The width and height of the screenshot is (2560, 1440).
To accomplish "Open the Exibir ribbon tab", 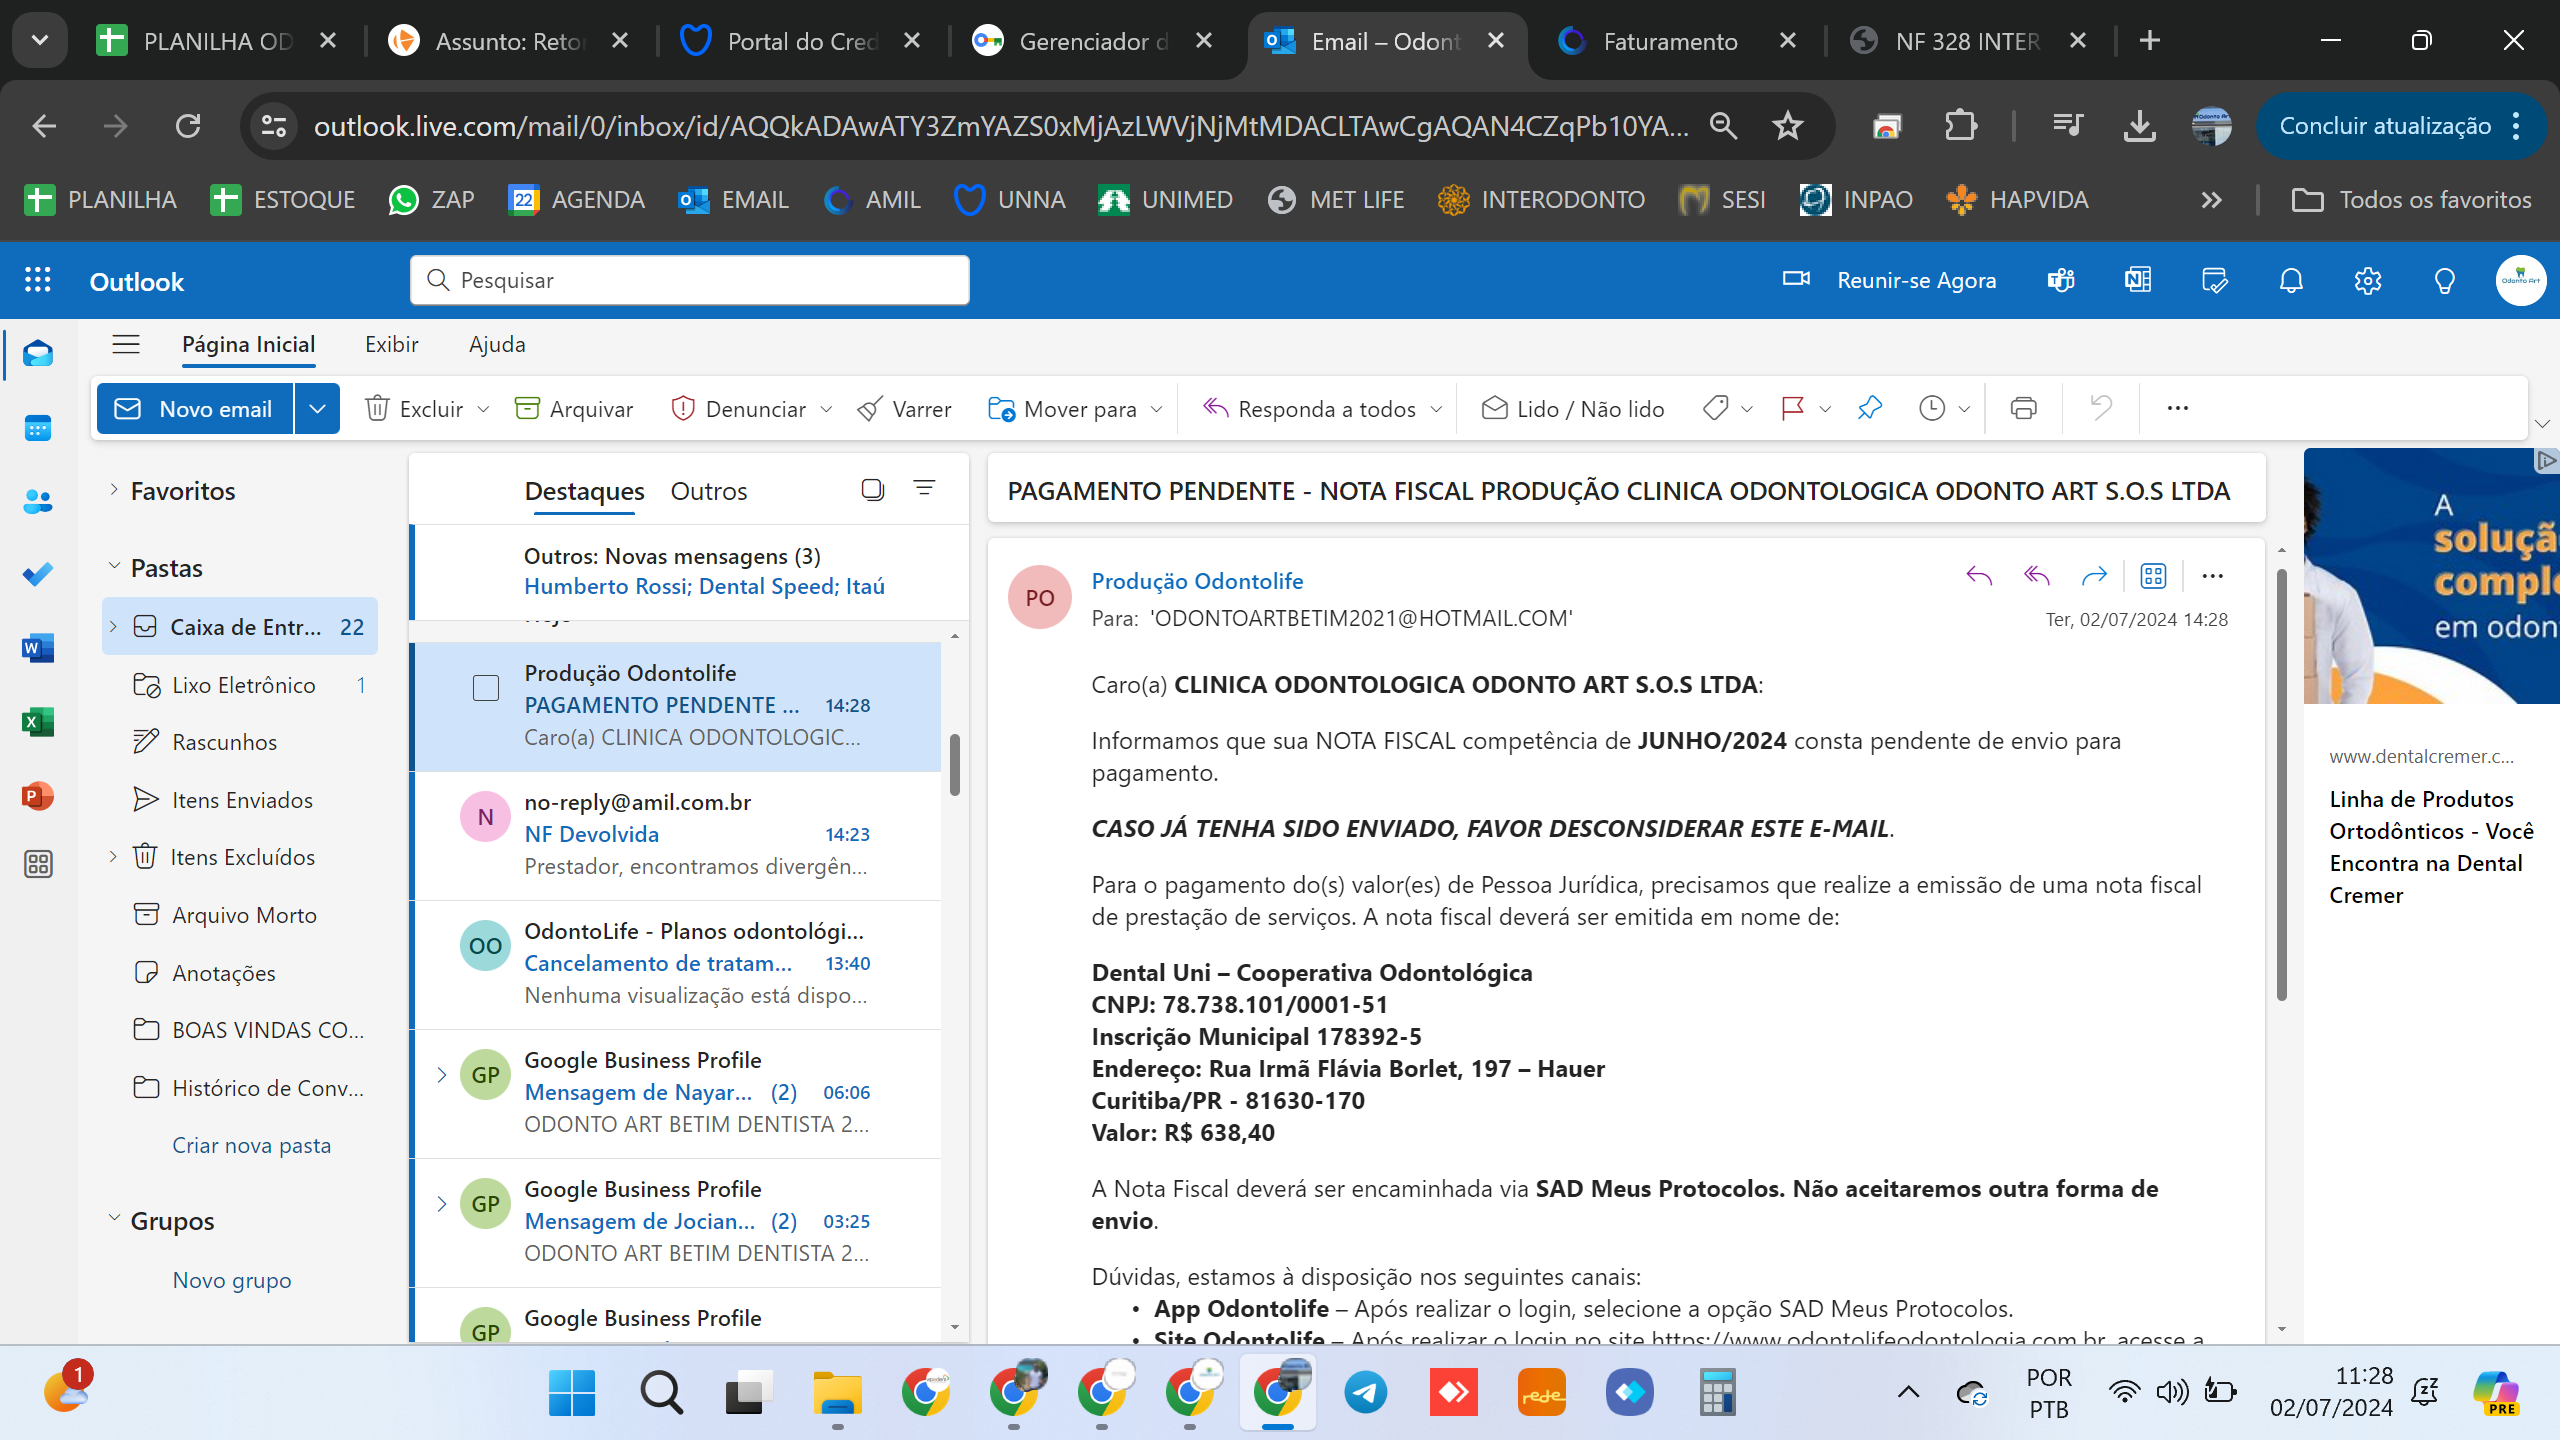I will [391, 344].
